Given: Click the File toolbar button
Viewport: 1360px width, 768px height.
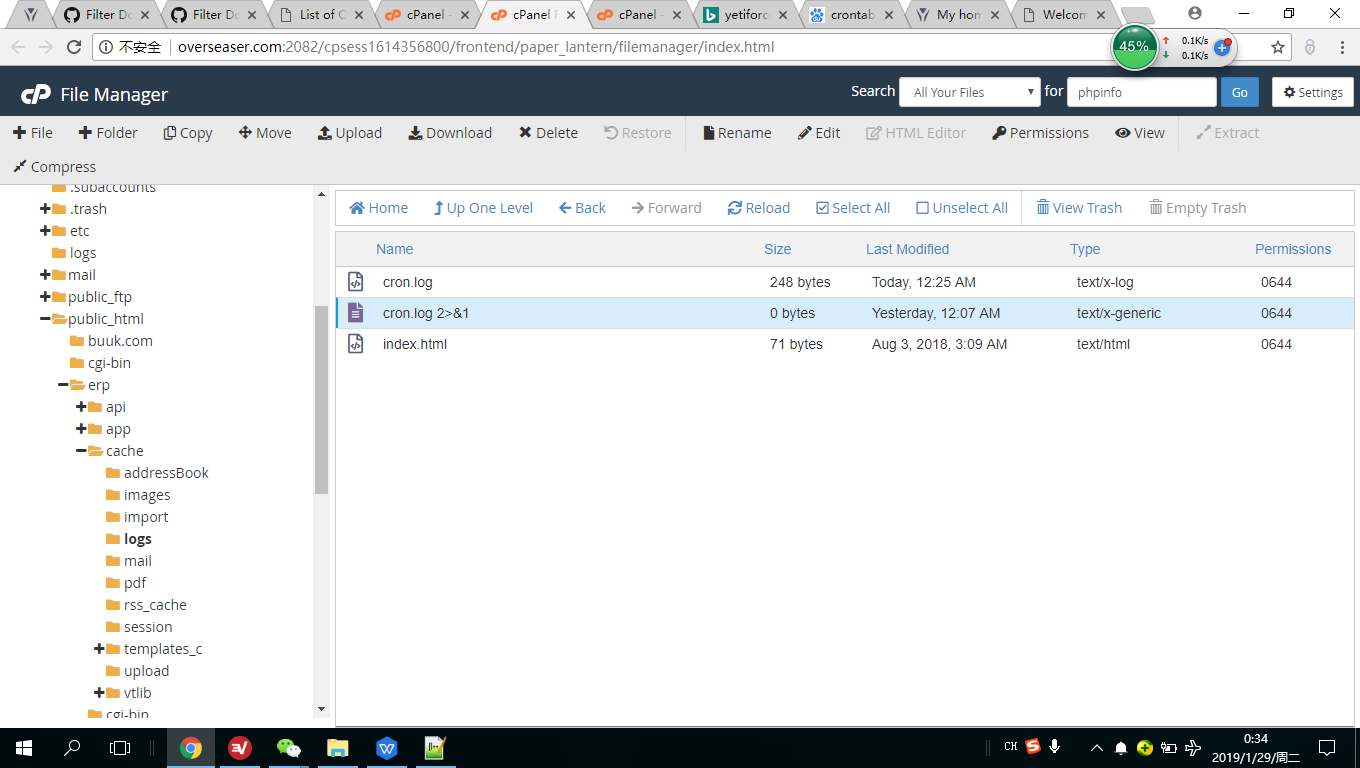Looking at the screenshot, I should click(33, 133).
